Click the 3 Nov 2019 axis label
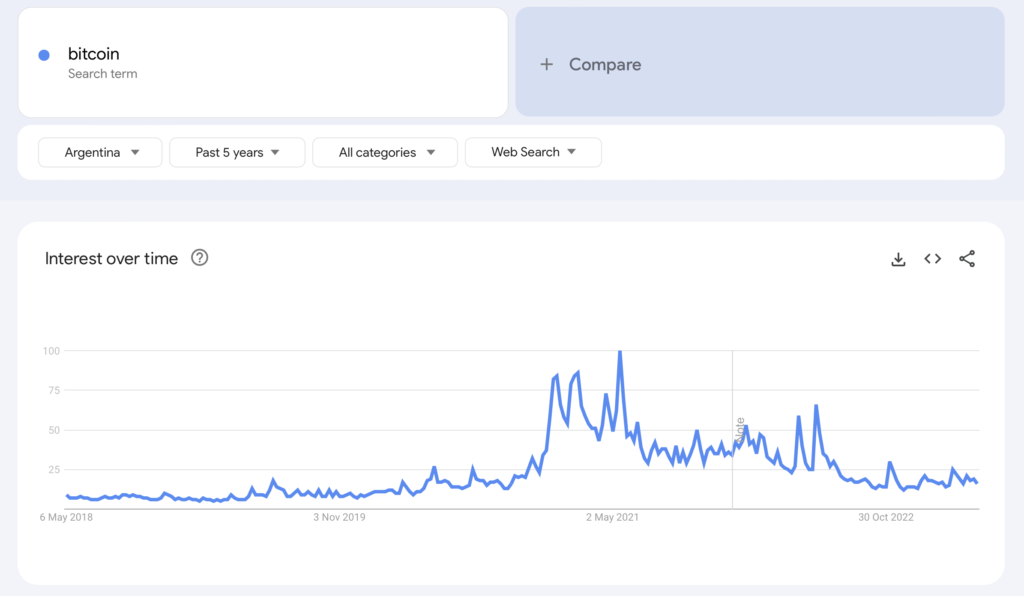The width and height of the screenshot is (1024, 596). 340,517
